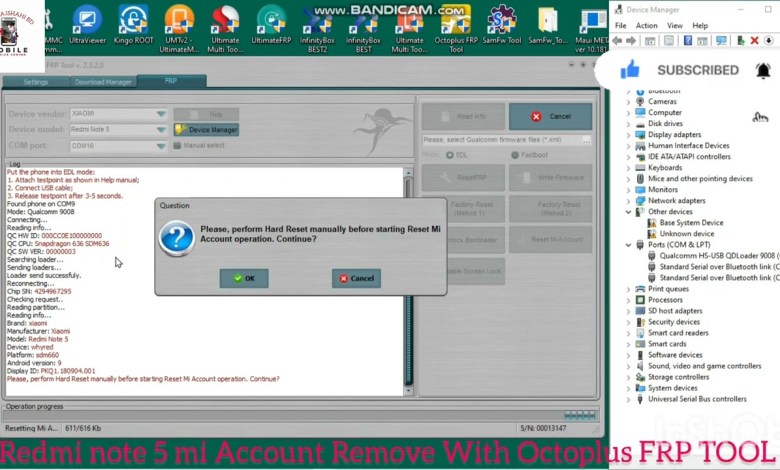The image size is (780, 470).
Task: Select Unknown device entry
Action: 686,234
